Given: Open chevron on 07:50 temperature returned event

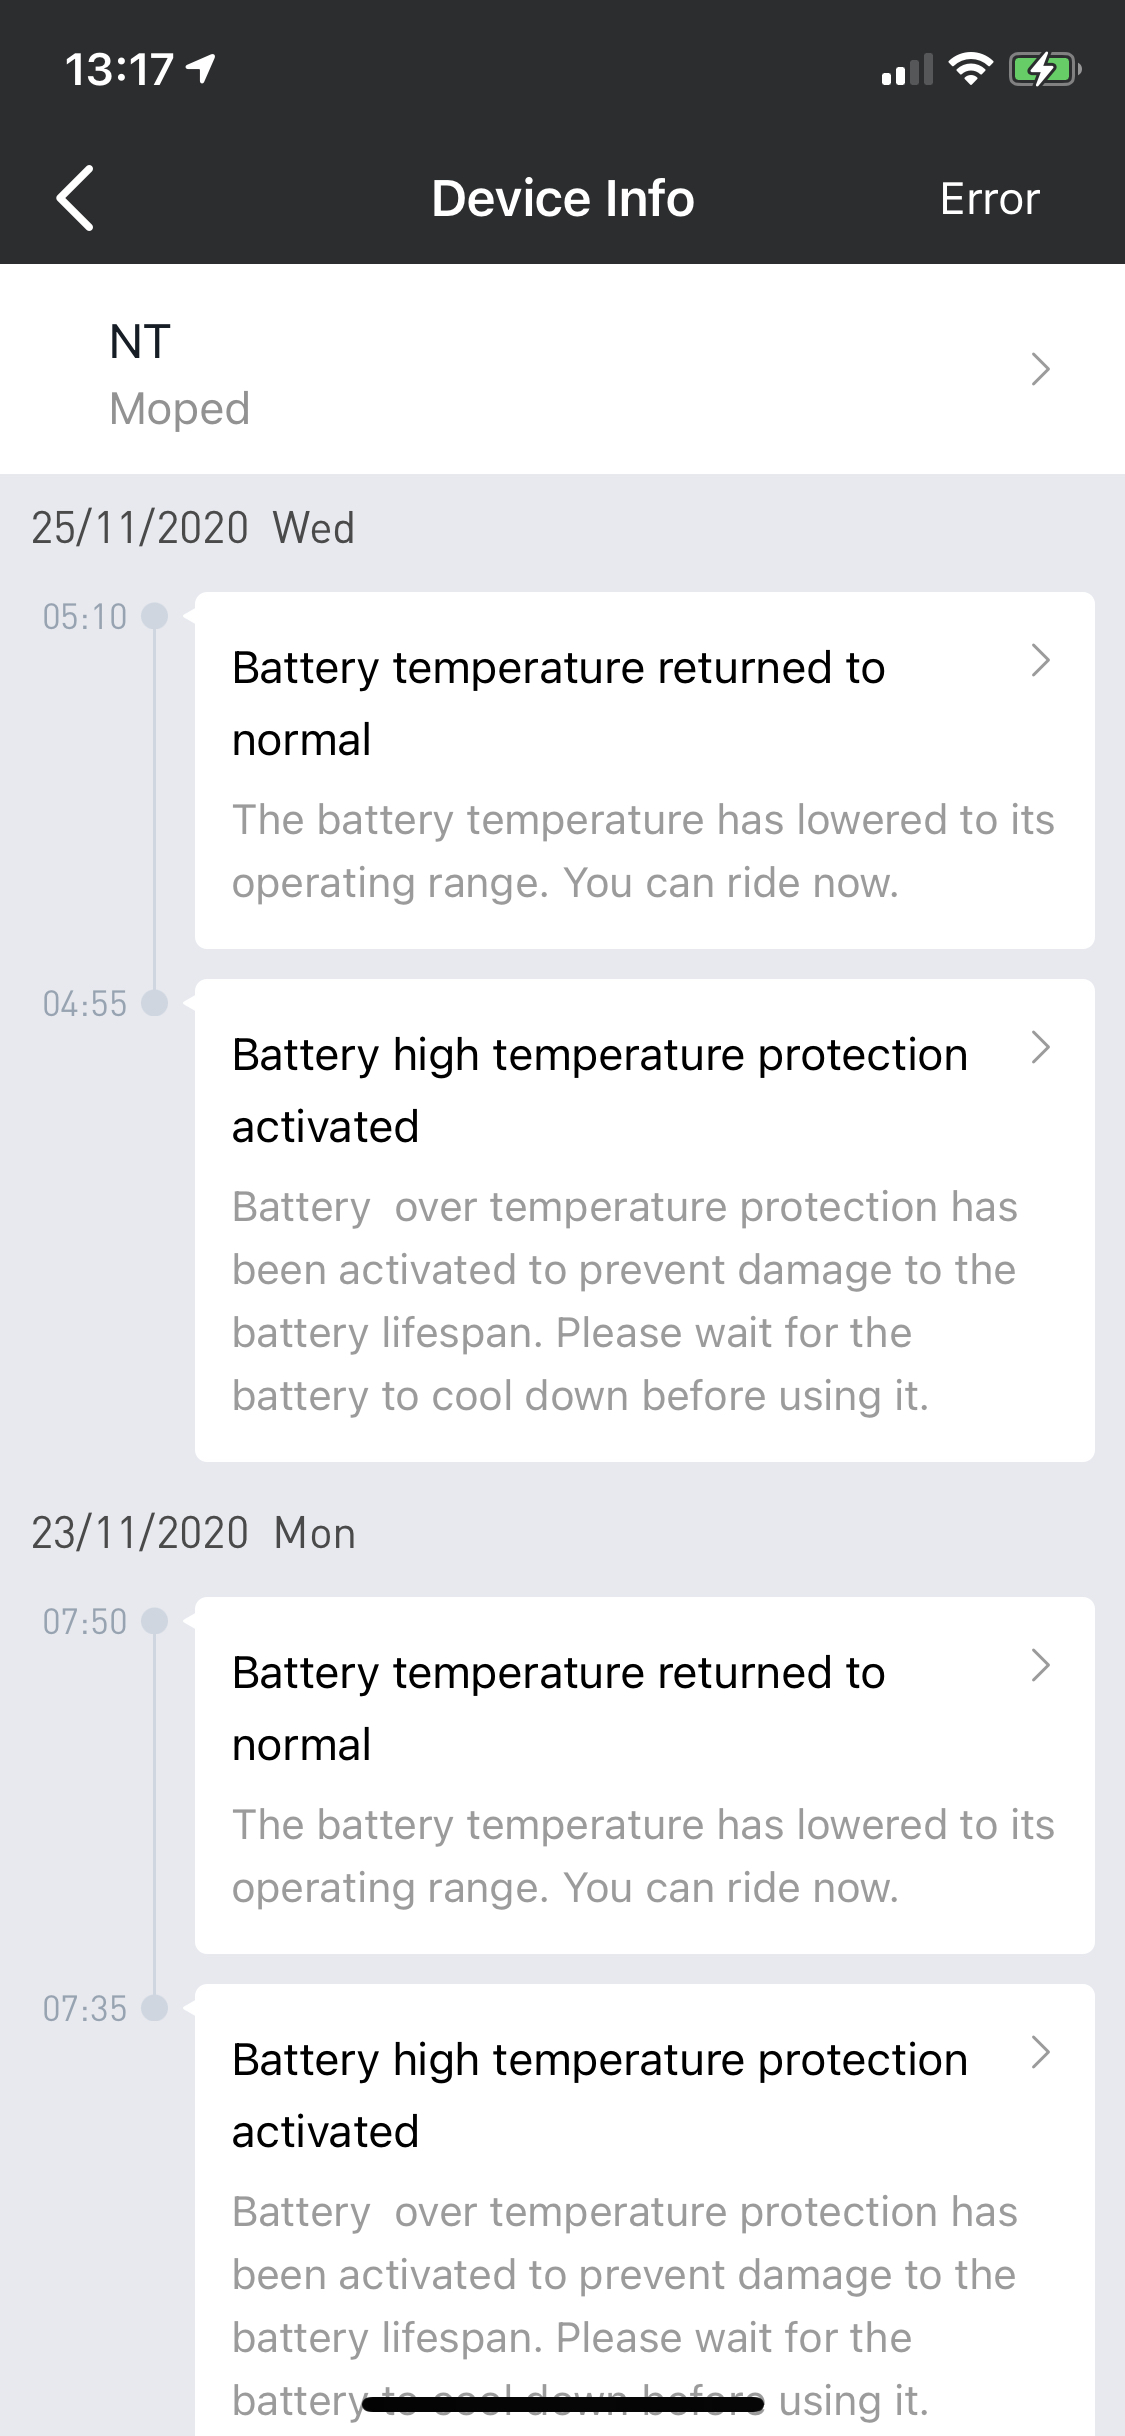Looking at the screenshot, I should click(x=1040, y=1665).
